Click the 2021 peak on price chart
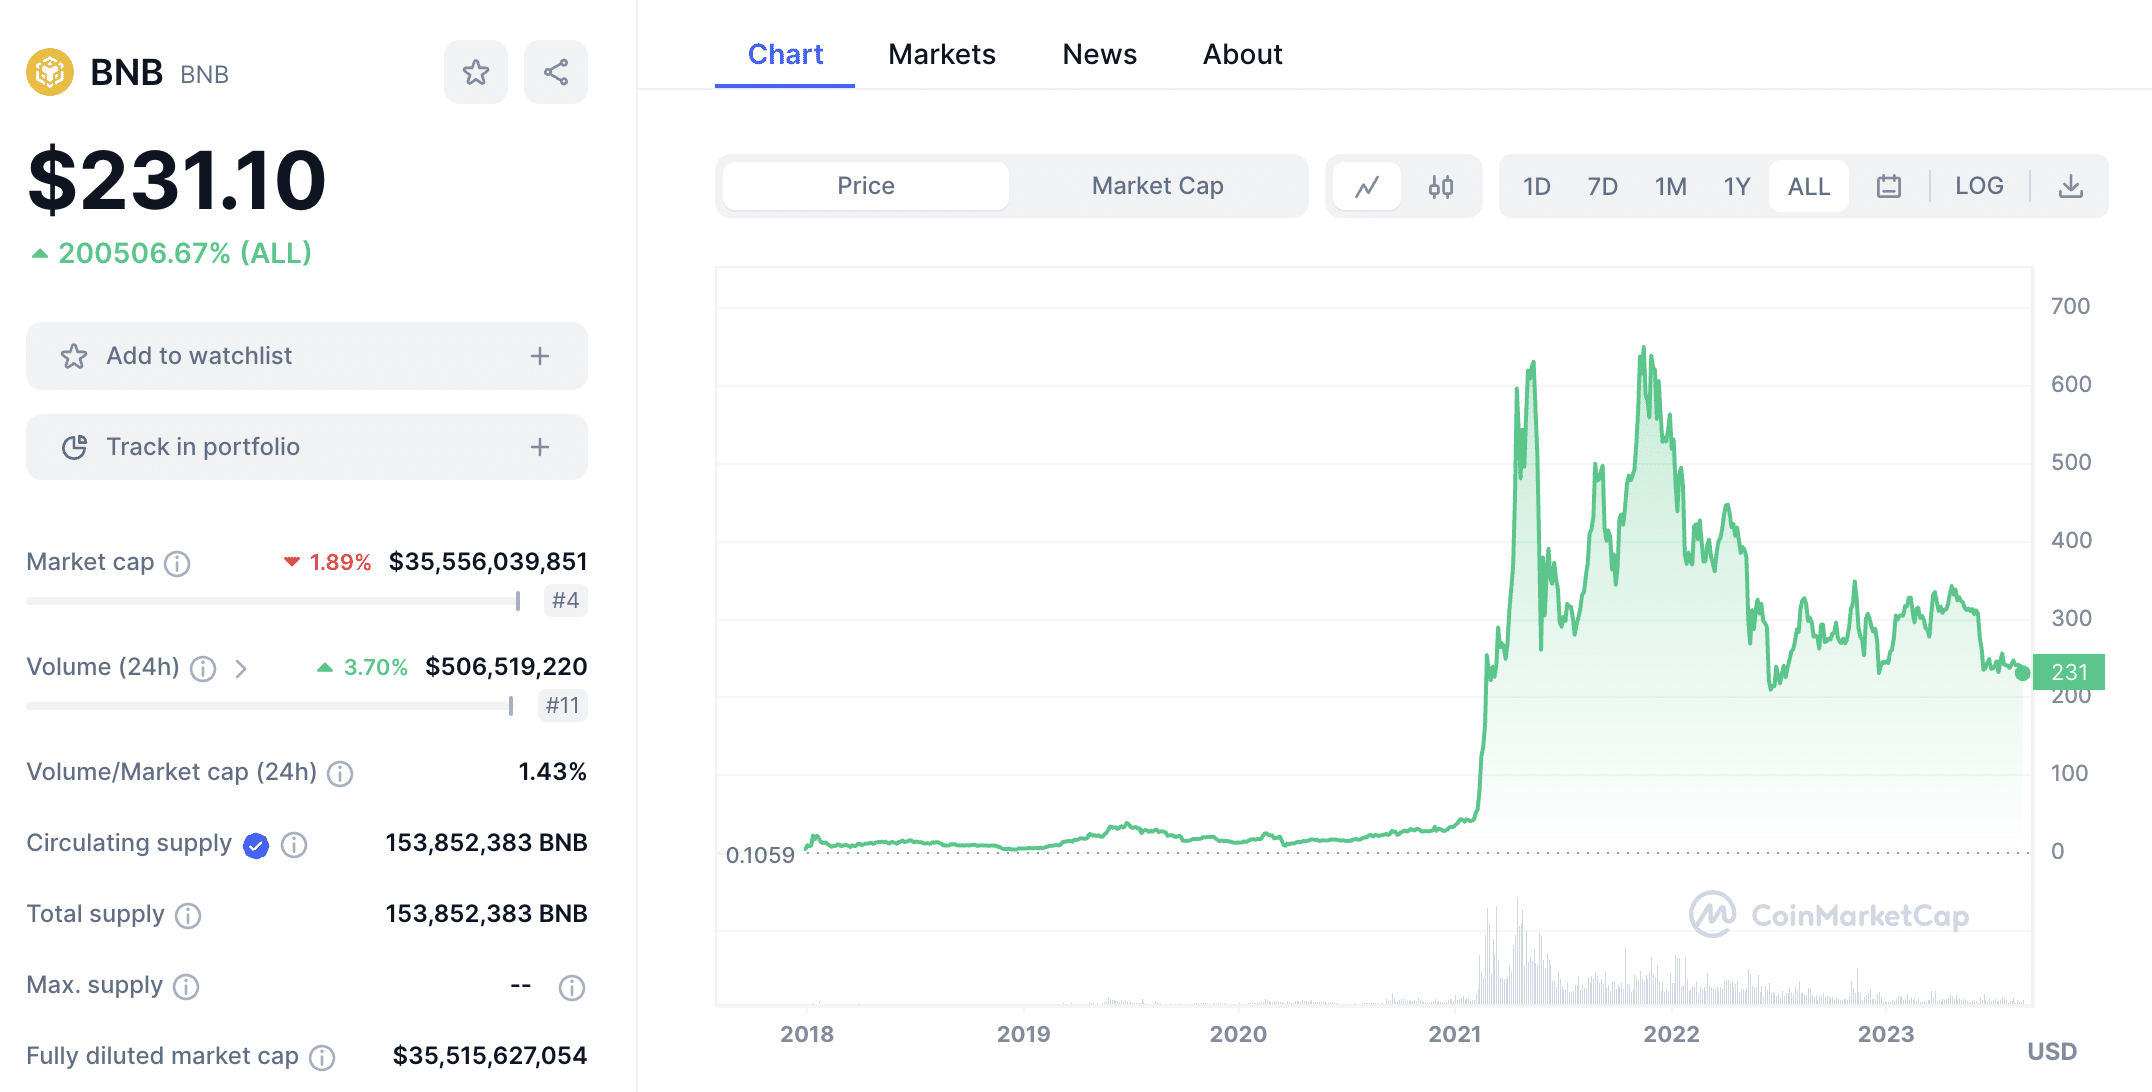The height and width of the screenshot is (1092, 2152). pyautogui.click(x=1643, y=350)
